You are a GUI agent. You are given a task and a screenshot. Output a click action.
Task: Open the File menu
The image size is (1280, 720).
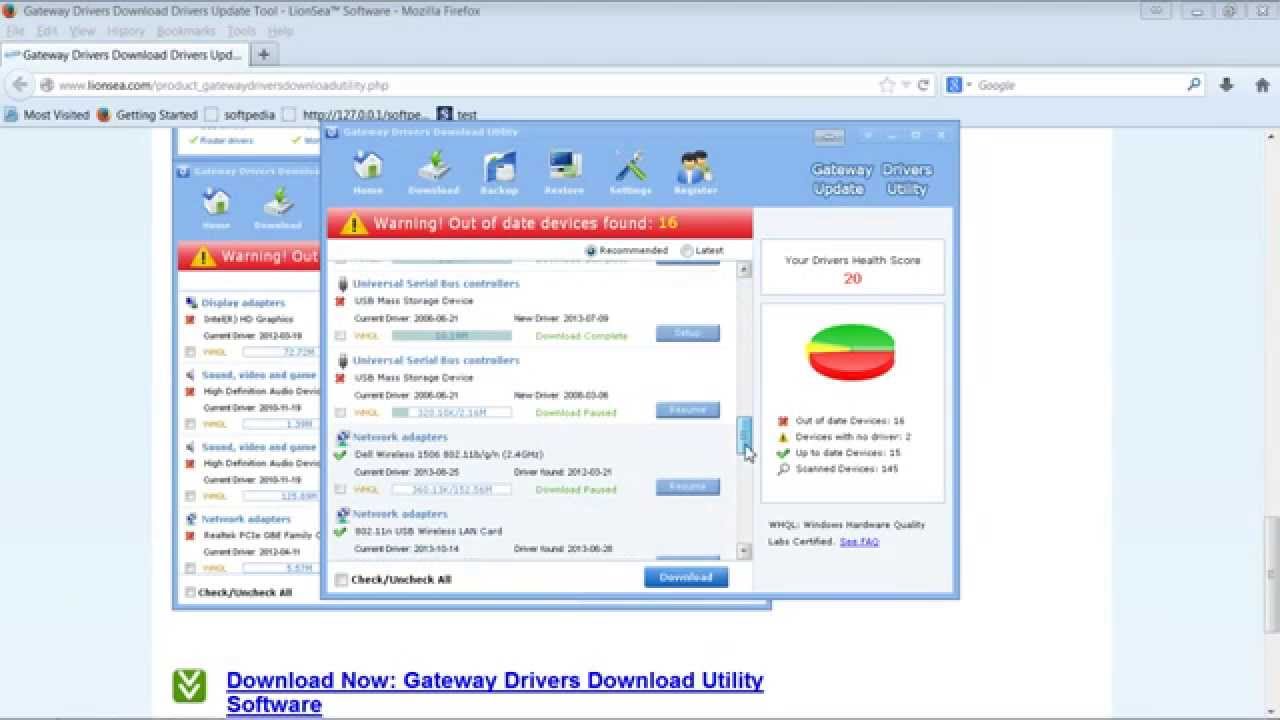[x=15, y=31]
